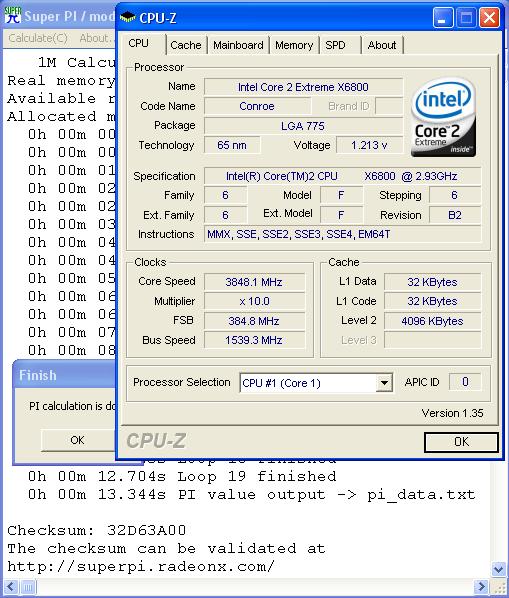Click the Revision value 'B2'
The height and width of the screenshot is (598, 509).
pos(454,215)
